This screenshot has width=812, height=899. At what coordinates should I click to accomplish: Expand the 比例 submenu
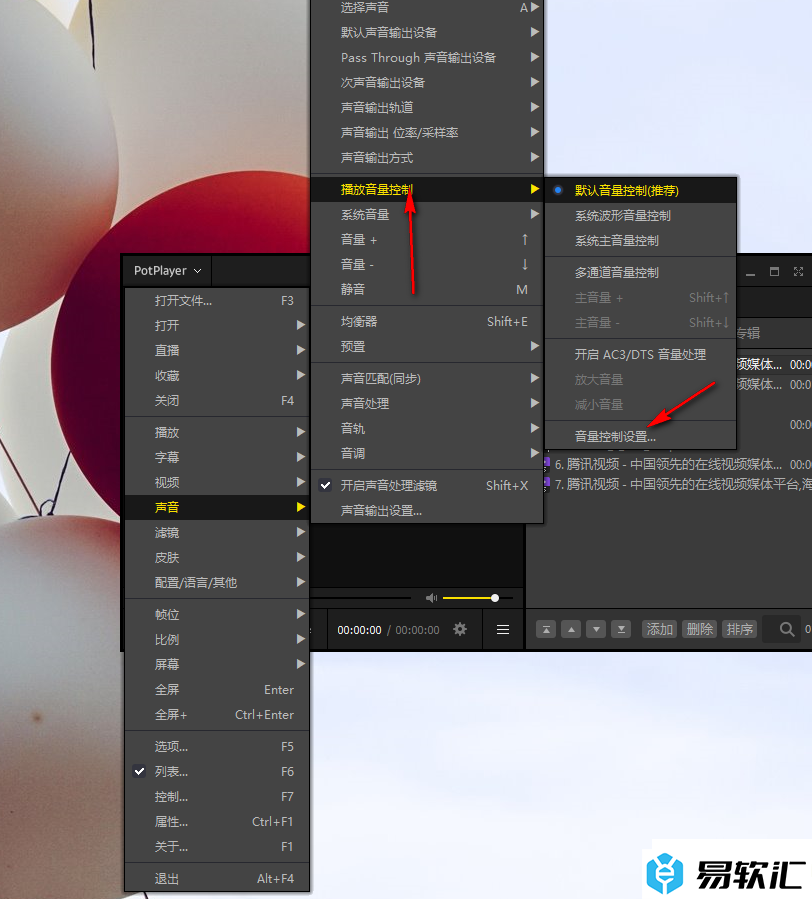[x=217, y=640]
